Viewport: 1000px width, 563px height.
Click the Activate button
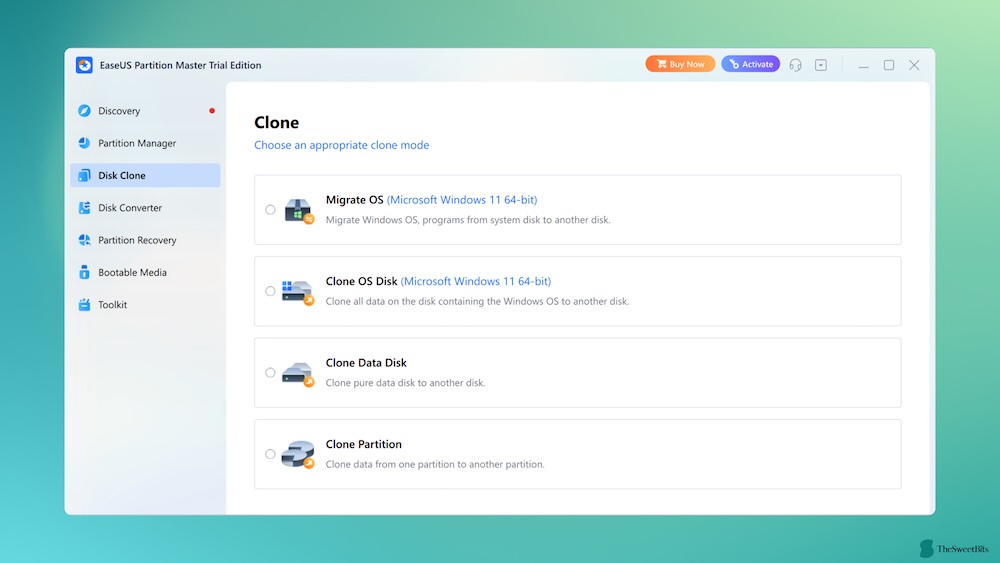click(751, 64)
